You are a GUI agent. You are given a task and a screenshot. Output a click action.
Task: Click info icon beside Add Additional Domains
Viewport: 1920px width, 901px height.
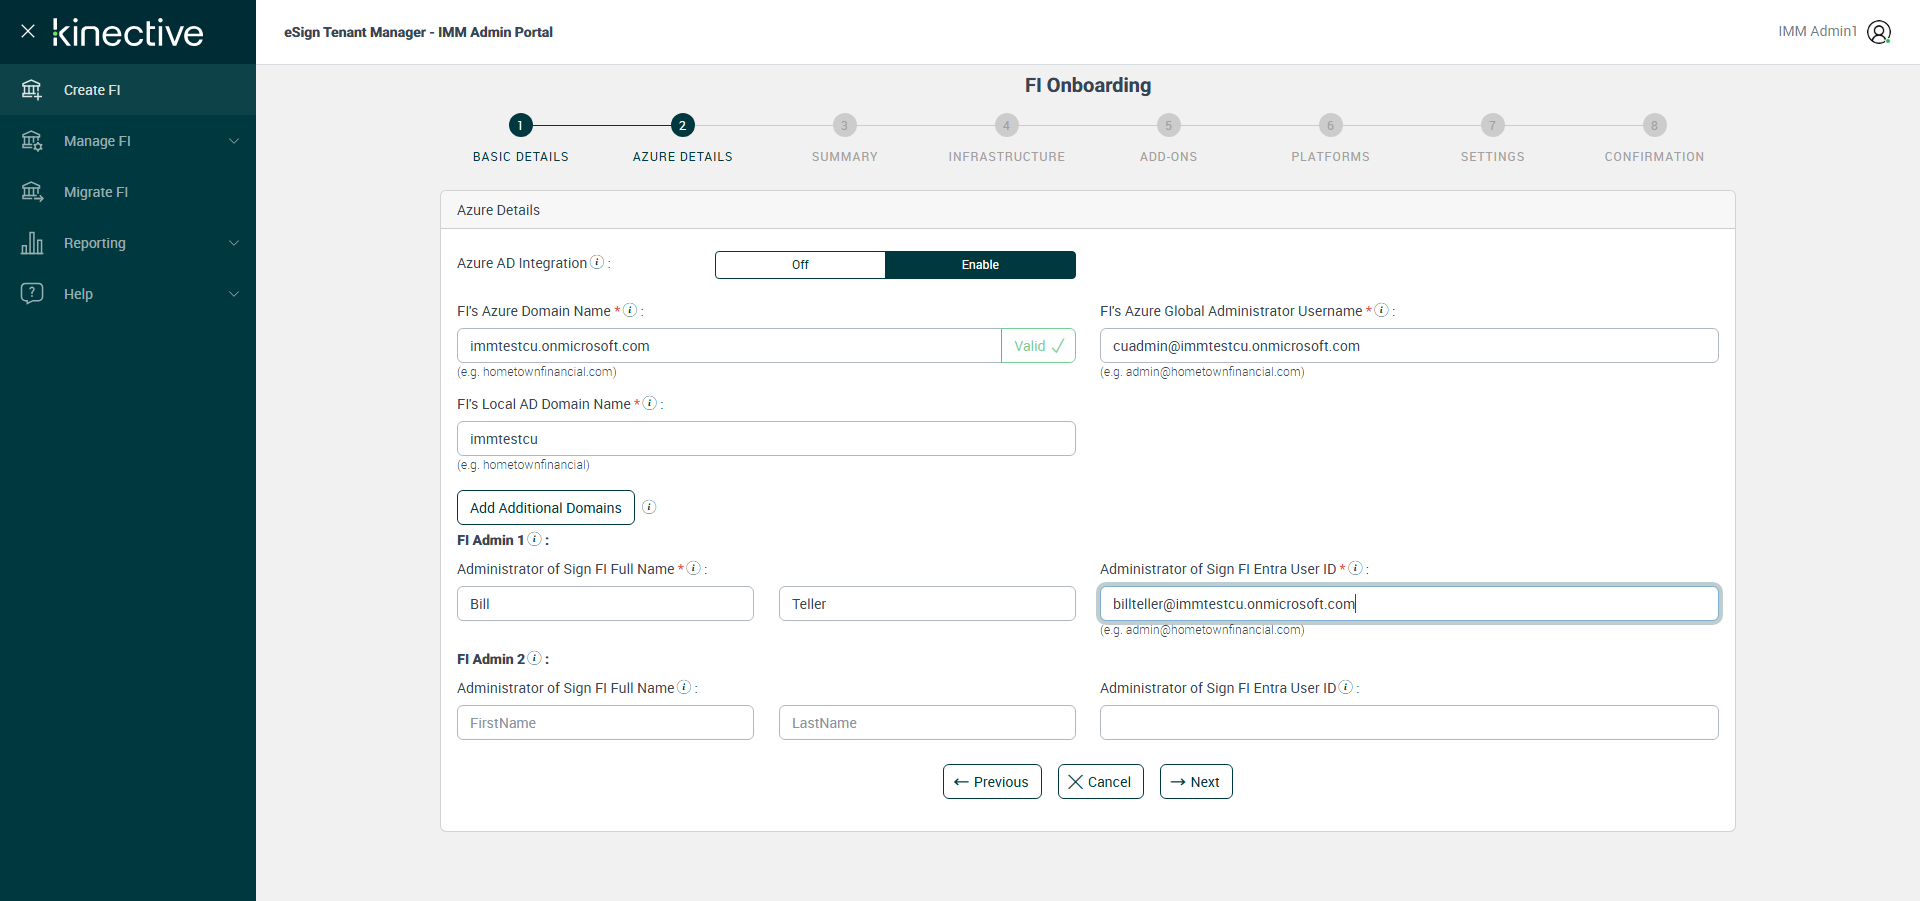tap(649, 507)
